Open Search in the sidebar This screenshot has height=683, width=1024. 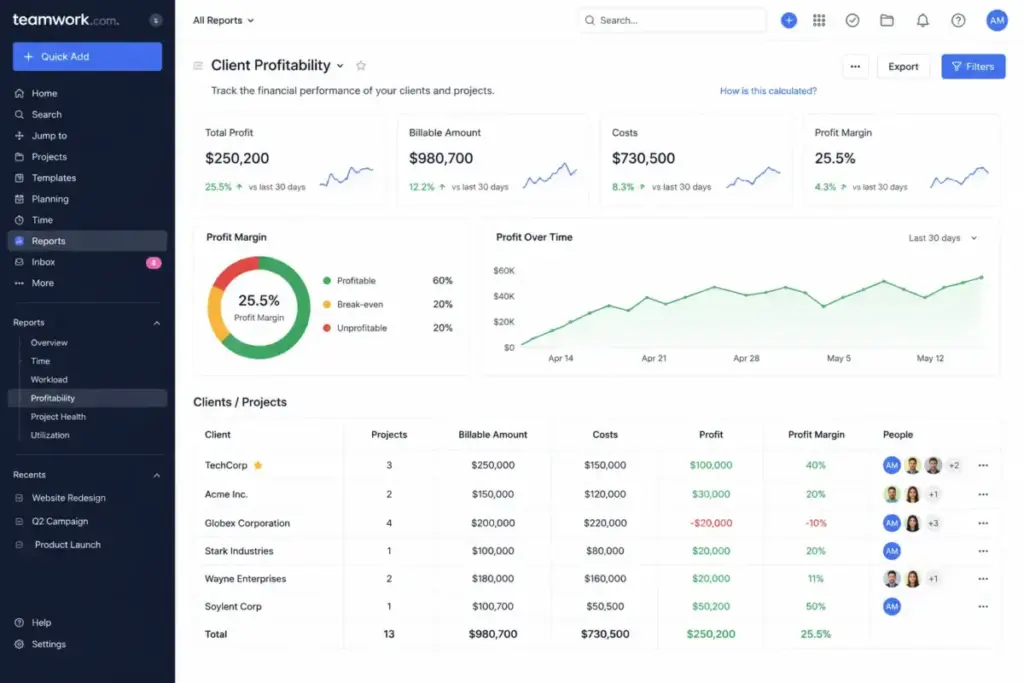[x=87, y=114]
